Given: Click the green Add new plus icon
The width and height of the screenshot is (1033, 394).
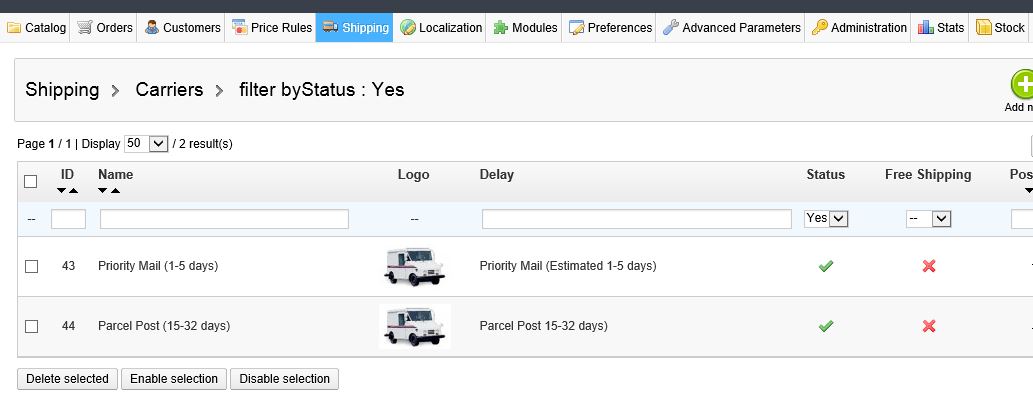Looking at the screenshot, I should (x=1022, y=86).
